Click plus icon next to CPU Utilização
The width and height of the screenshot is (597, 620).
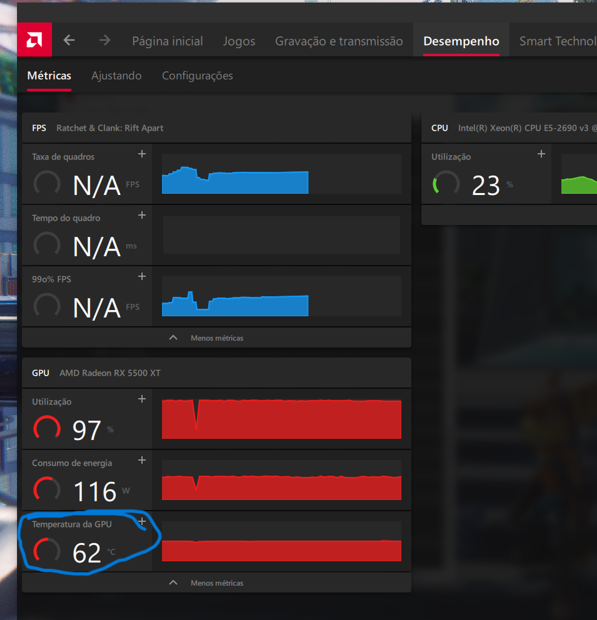(541, 154)
